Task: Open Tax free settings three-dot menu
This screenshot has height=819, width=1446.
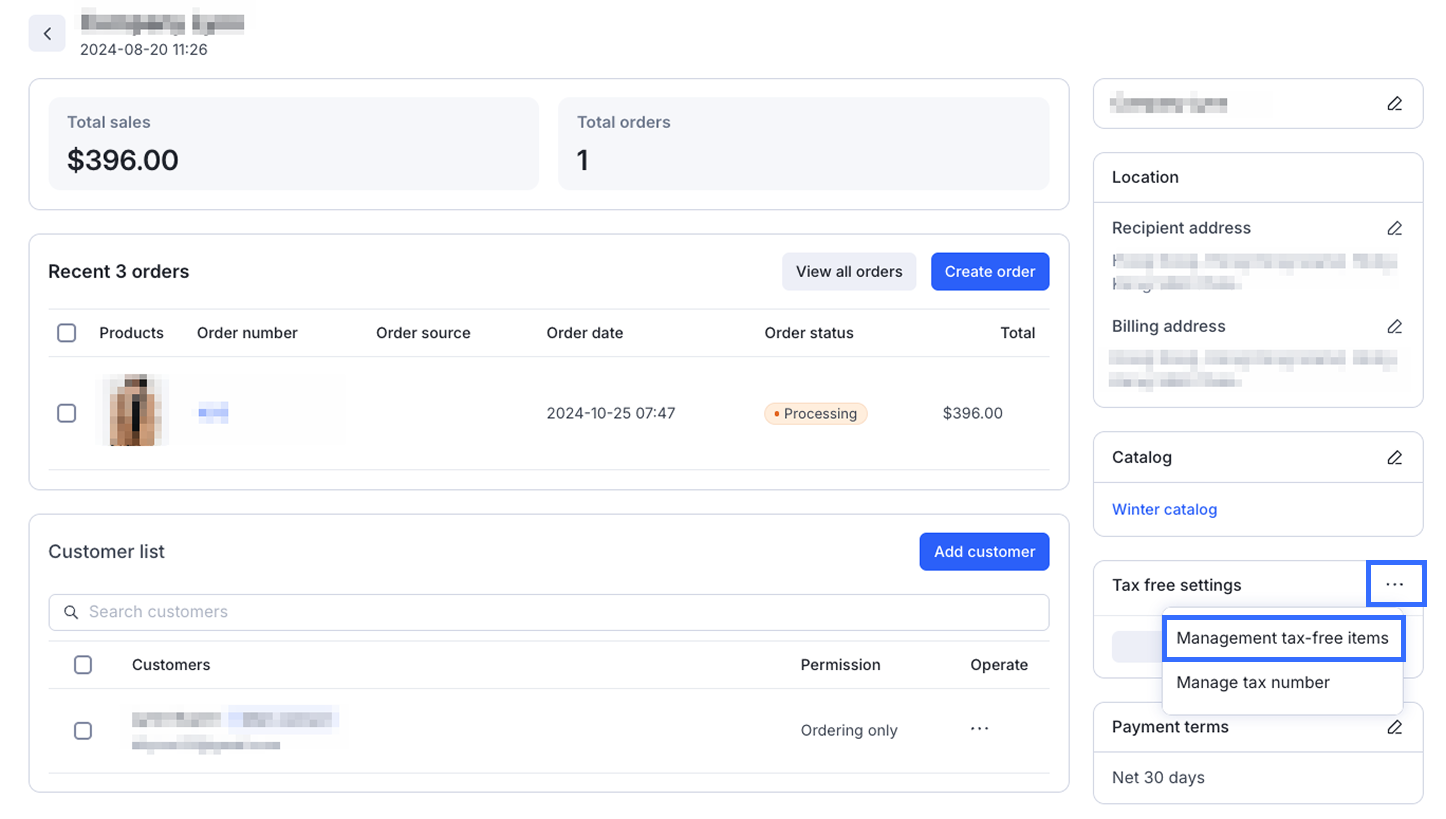Action: pos(1395,585)
